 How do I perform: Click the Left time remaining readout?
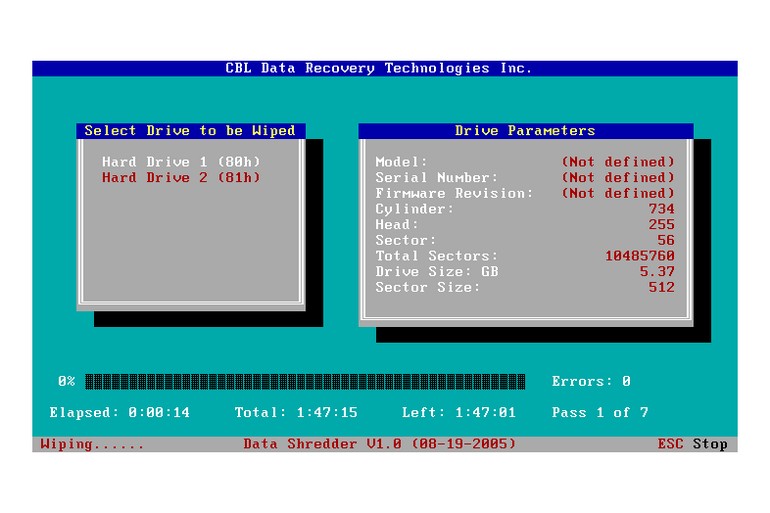459,413
